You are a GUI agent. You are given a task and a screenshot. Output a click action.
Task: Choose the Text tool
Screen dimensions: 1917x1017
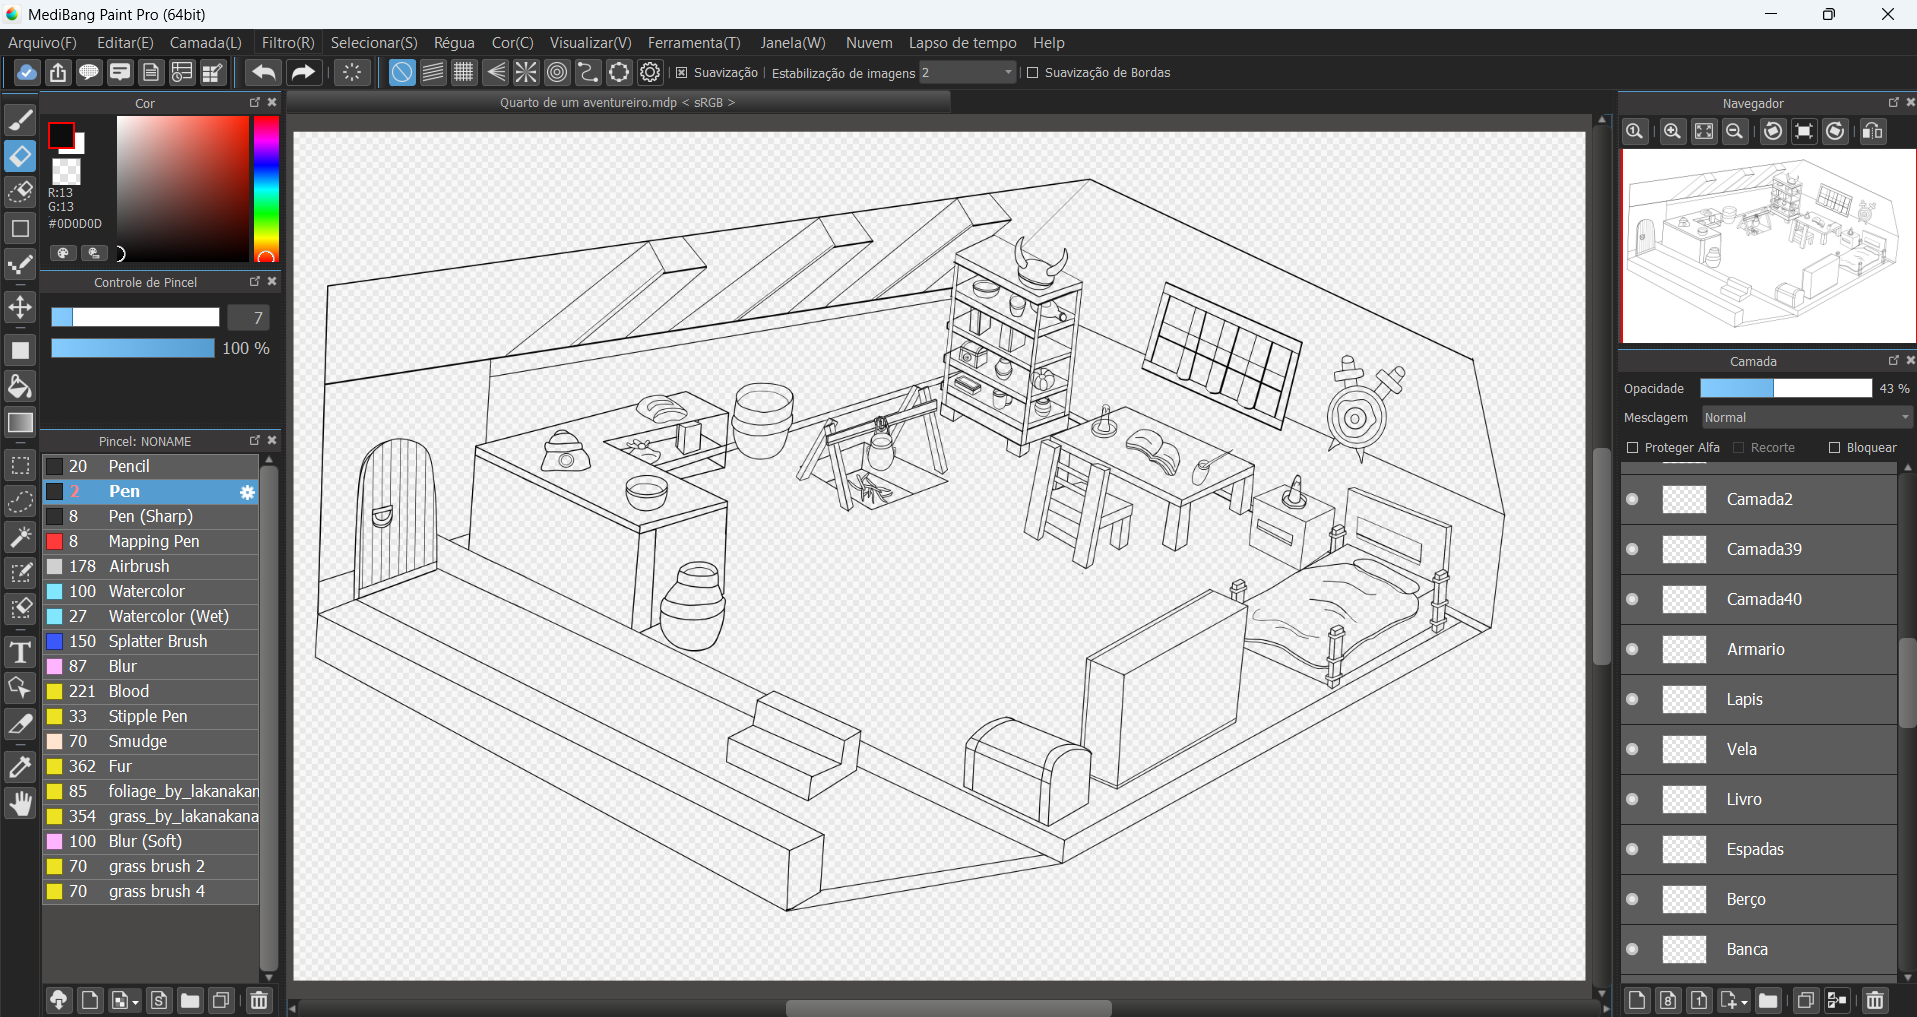click(20, 653)
